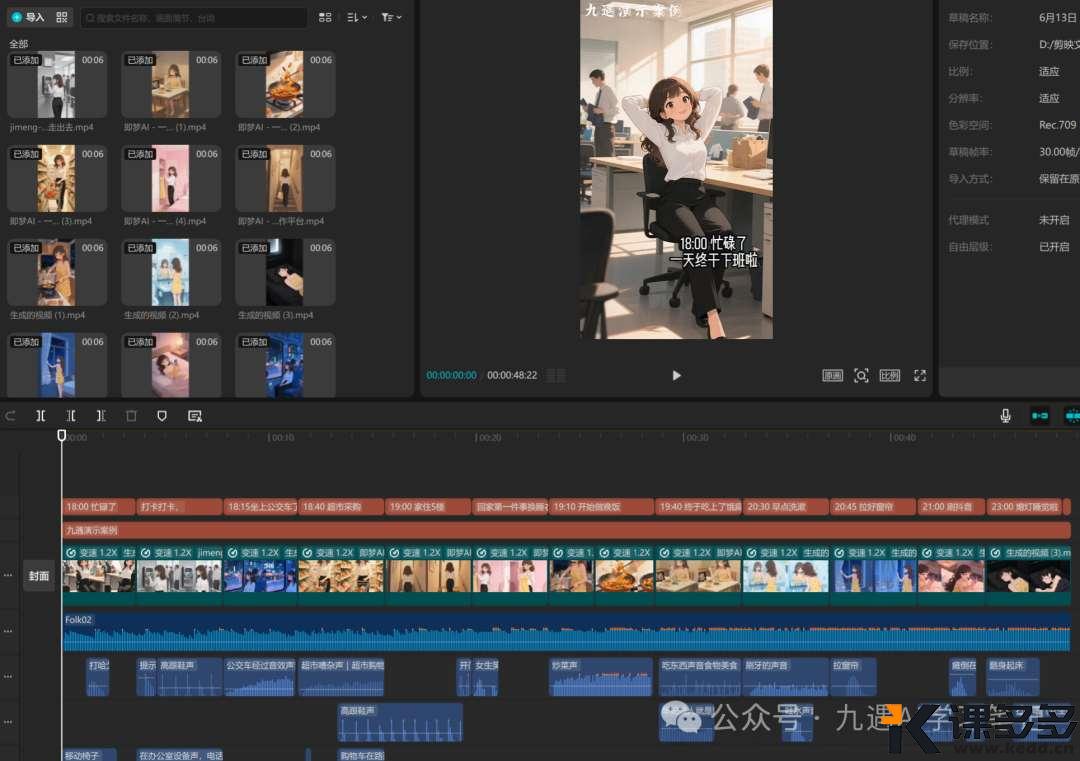This screenshot has width=1080, height=761.
Task: Select the text clip 19:10 开始做晚饭
Action: tap(601, 507)
